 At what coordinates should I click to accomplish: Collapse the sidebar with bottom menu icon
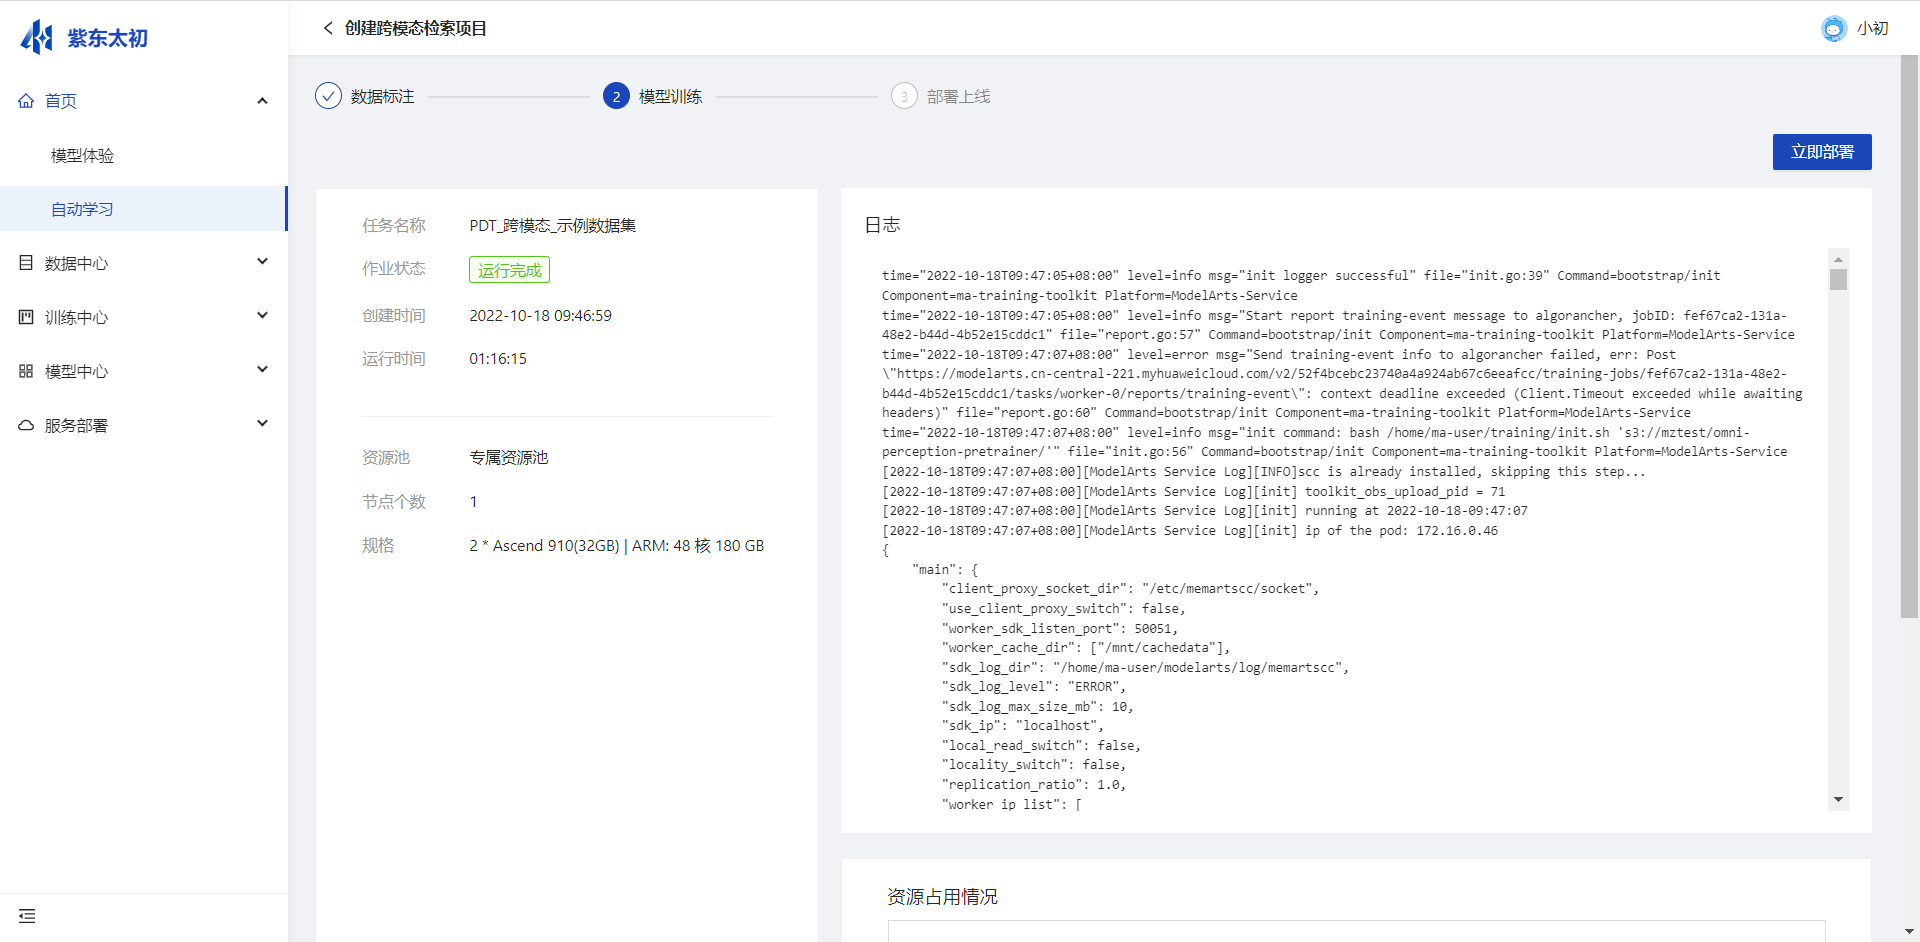pos(27,916)
